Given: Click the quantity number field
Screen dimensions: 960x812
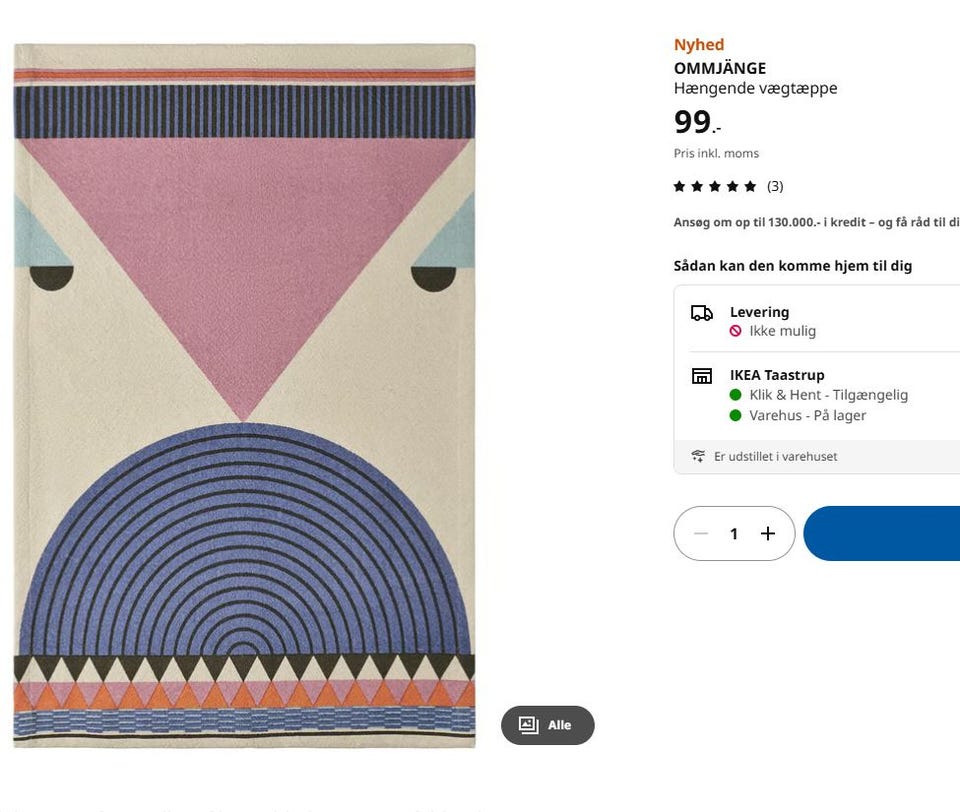Looking at the screenshot, I should [x=734, y=534].
